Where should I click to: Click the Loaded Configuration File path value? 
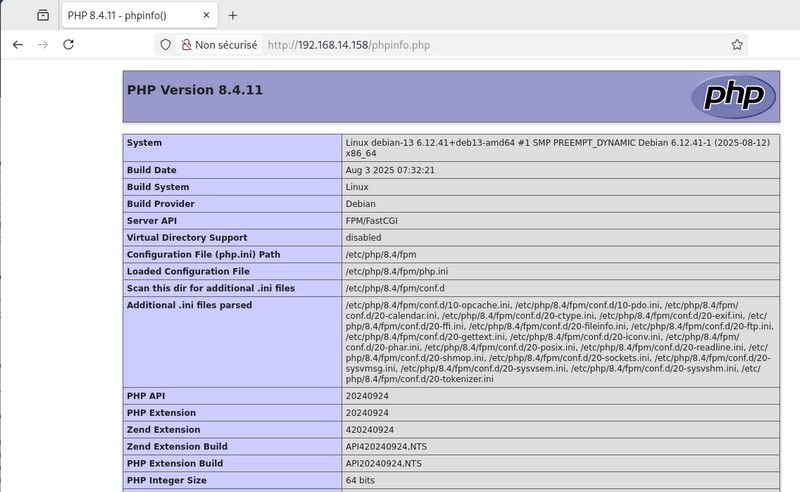click(397, 271)
